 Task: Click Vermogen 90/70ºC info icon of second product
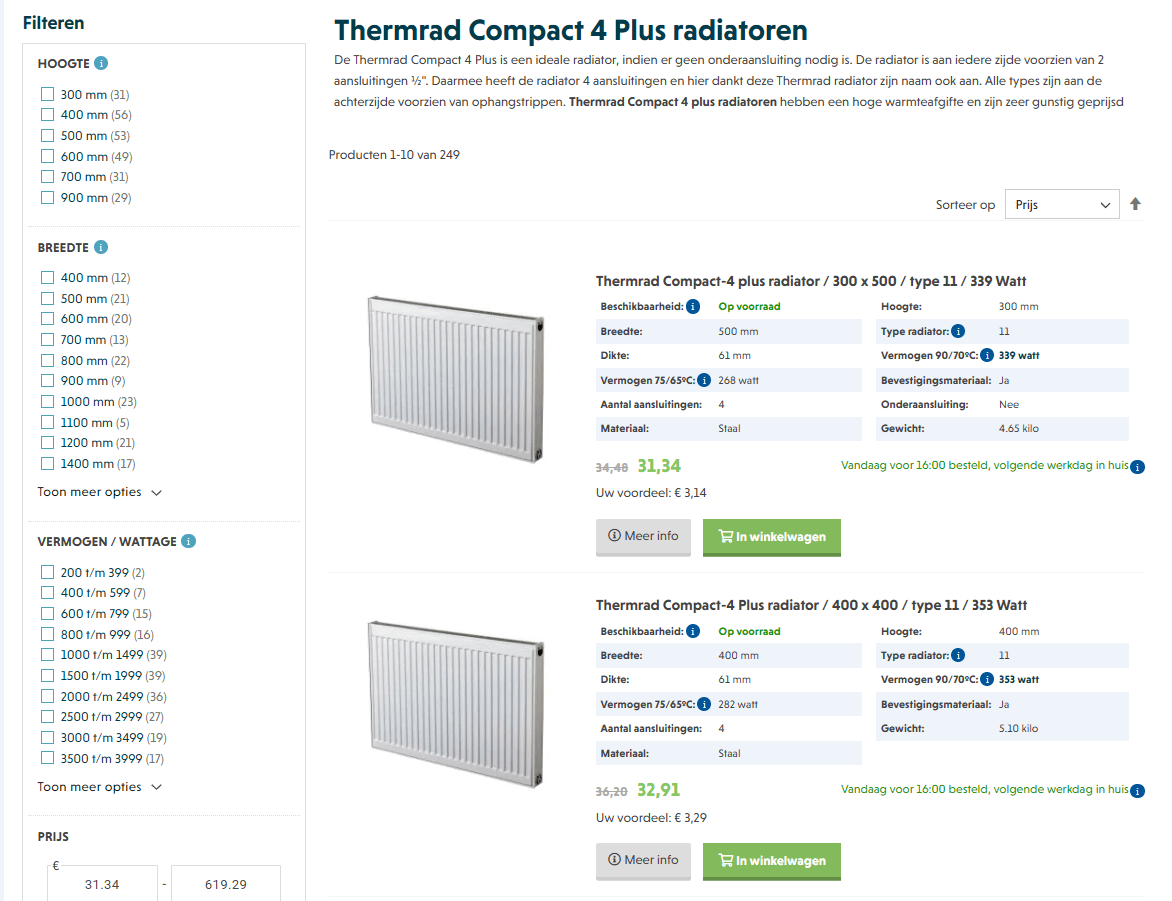pyautogui.click(x=987, y=680)
